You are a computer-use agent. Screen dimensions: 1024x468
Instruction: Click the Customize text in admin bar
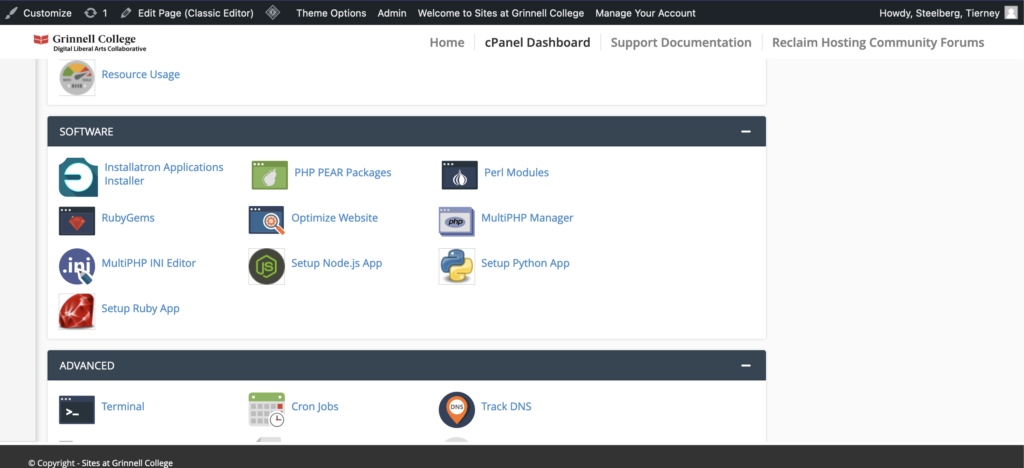[48, 13]
